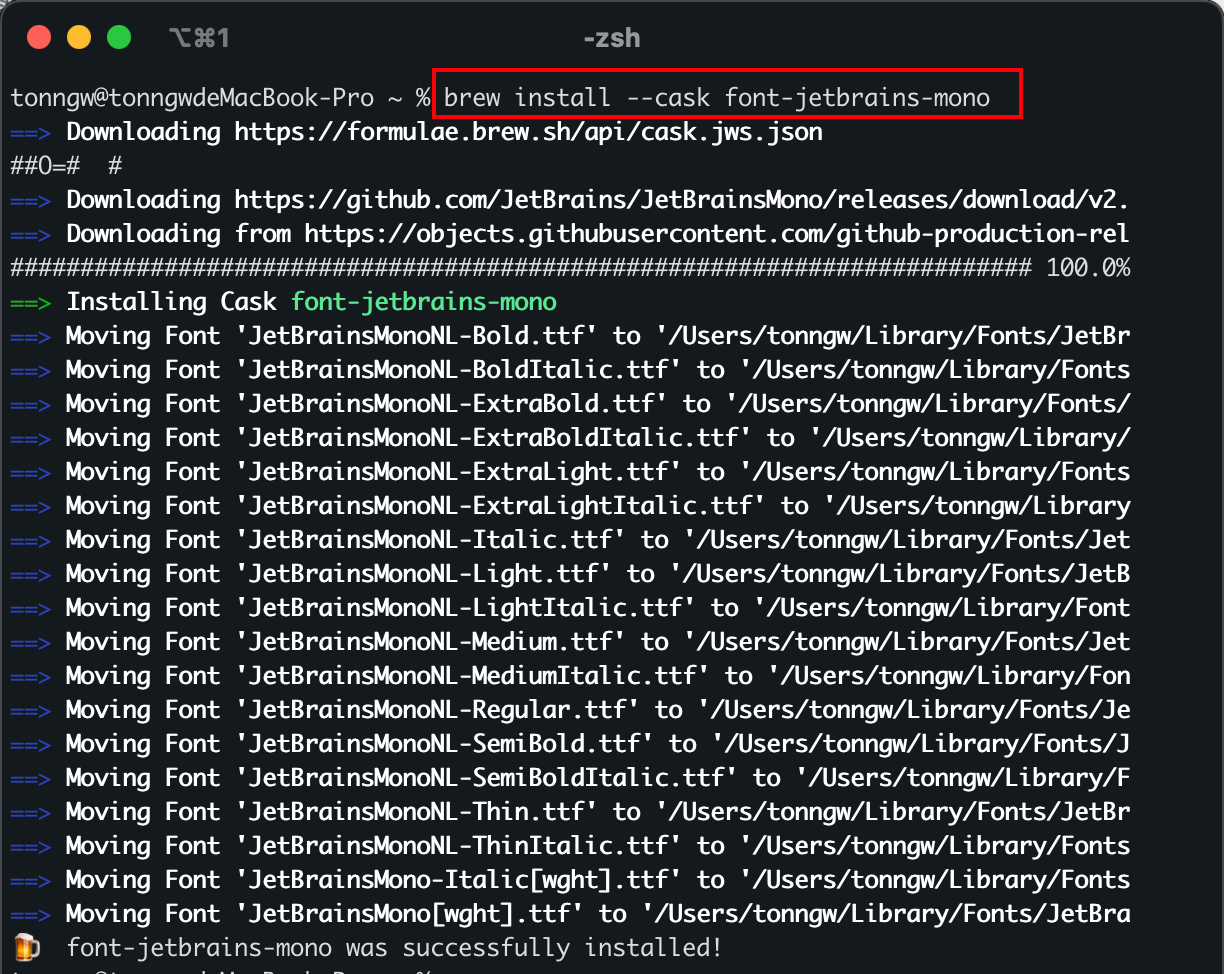Select the JetBrainsMonoNL-Bold.ttf file name

[416, 336]
